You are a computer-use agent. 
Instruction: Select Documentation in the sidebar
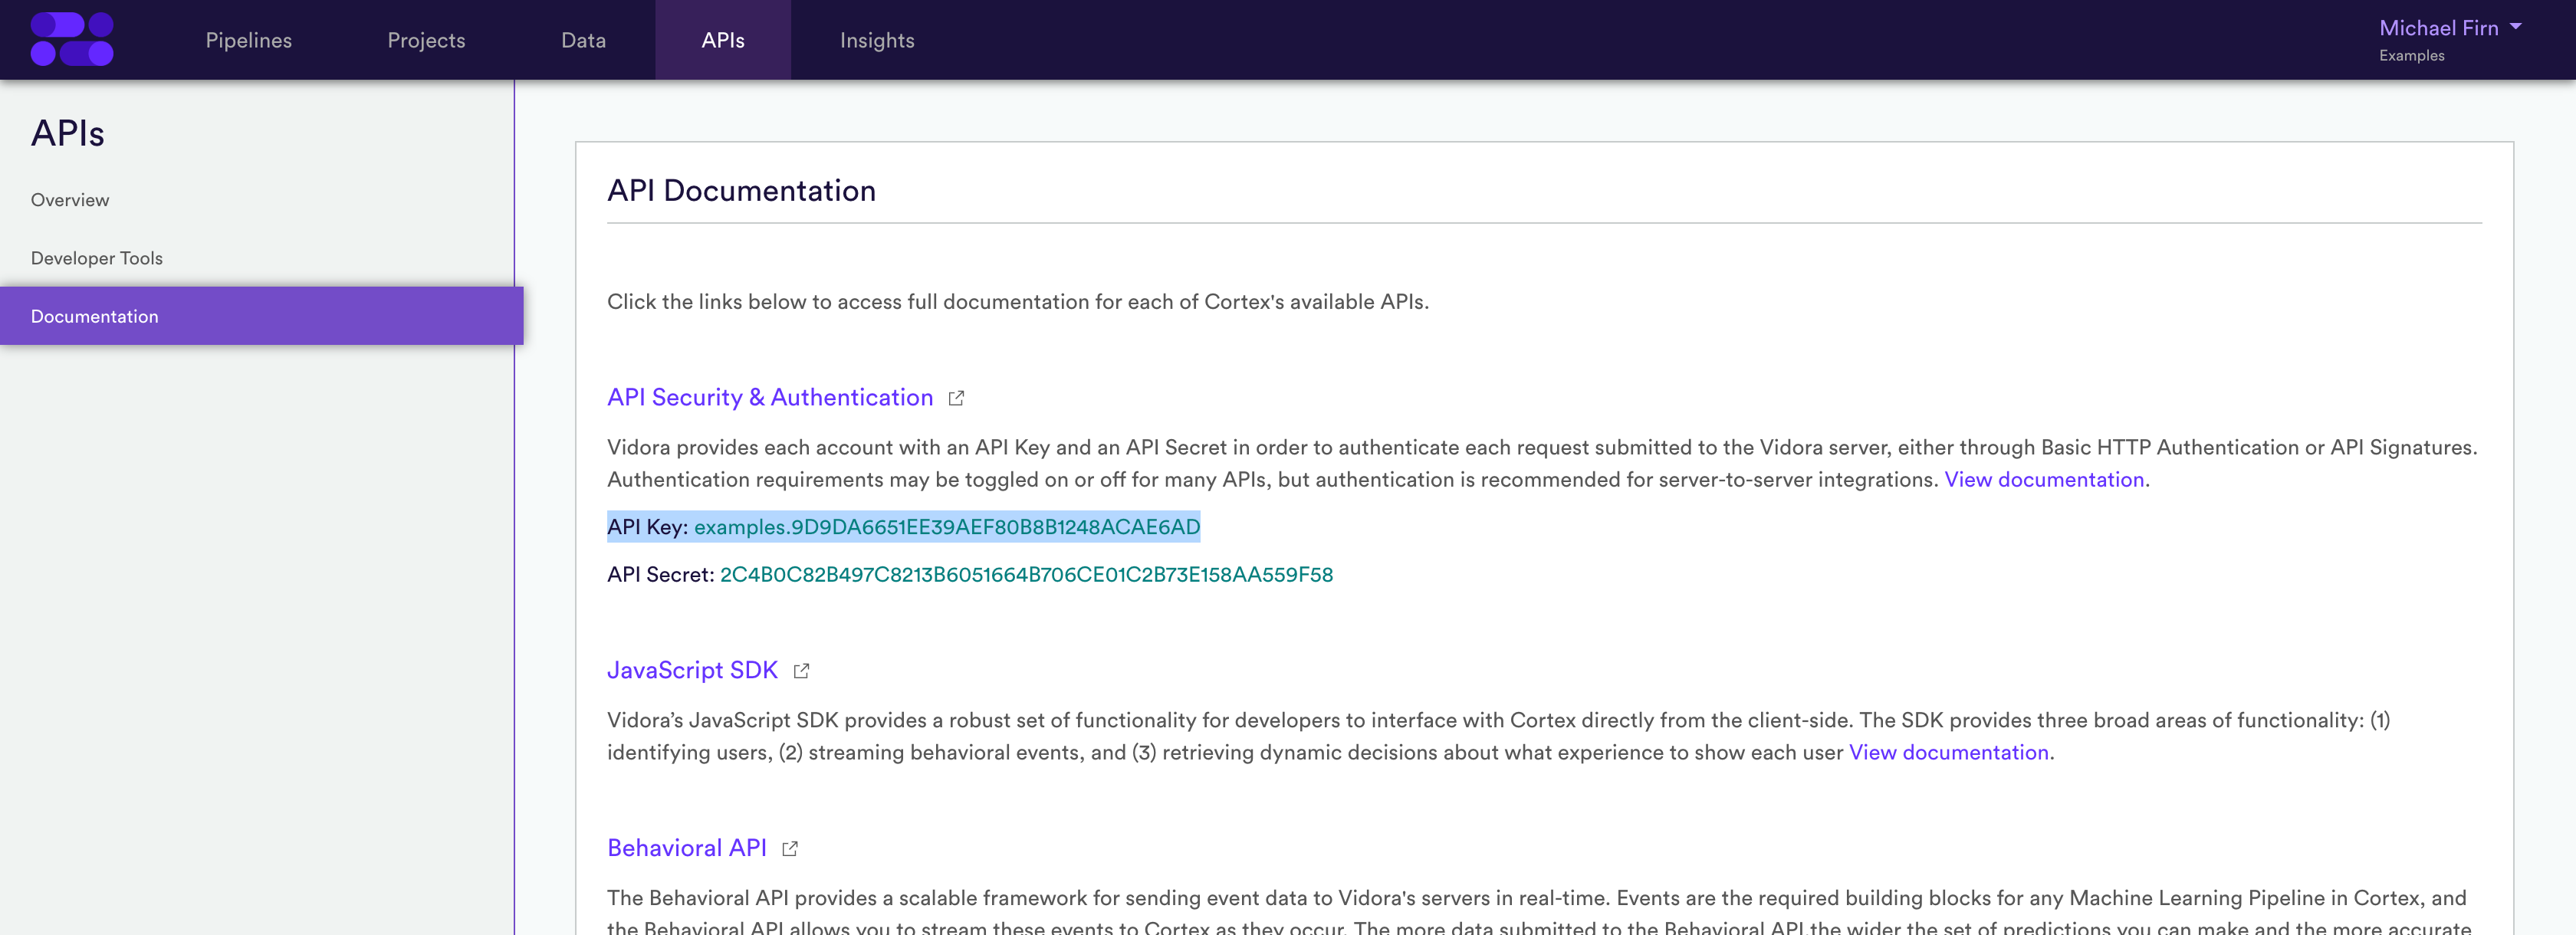[x=261, y=316]
